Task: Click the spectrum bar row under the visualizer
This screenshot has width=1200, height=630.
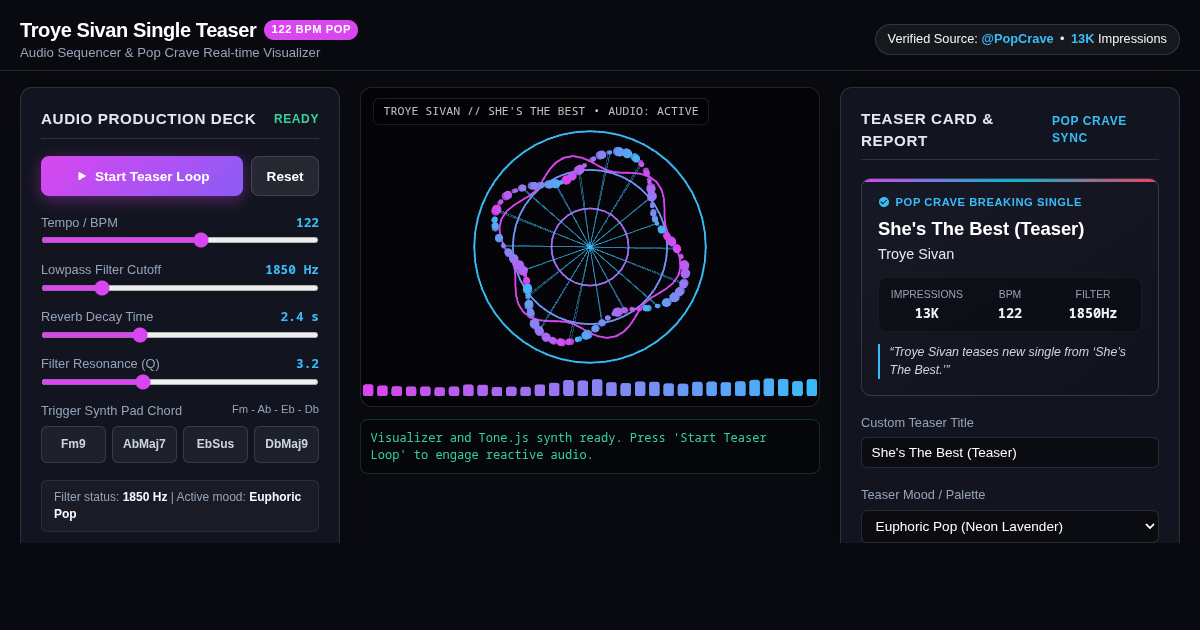Action: coord(590,388)
